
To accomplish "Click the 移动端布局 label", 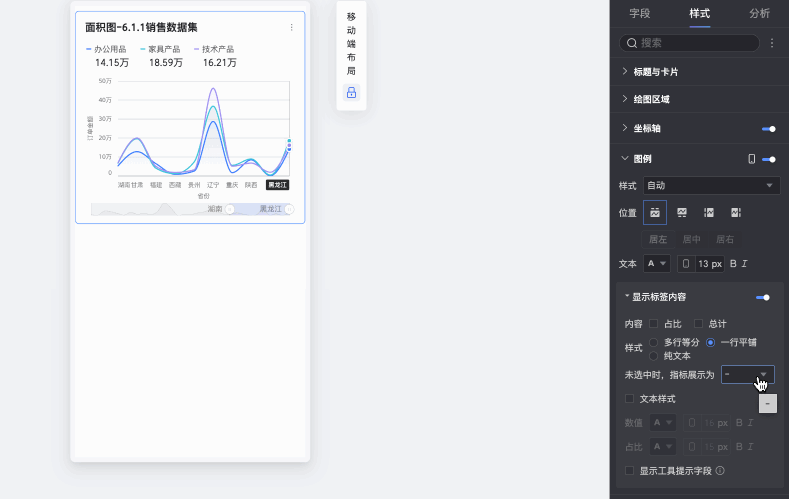I will coord(351,44).
